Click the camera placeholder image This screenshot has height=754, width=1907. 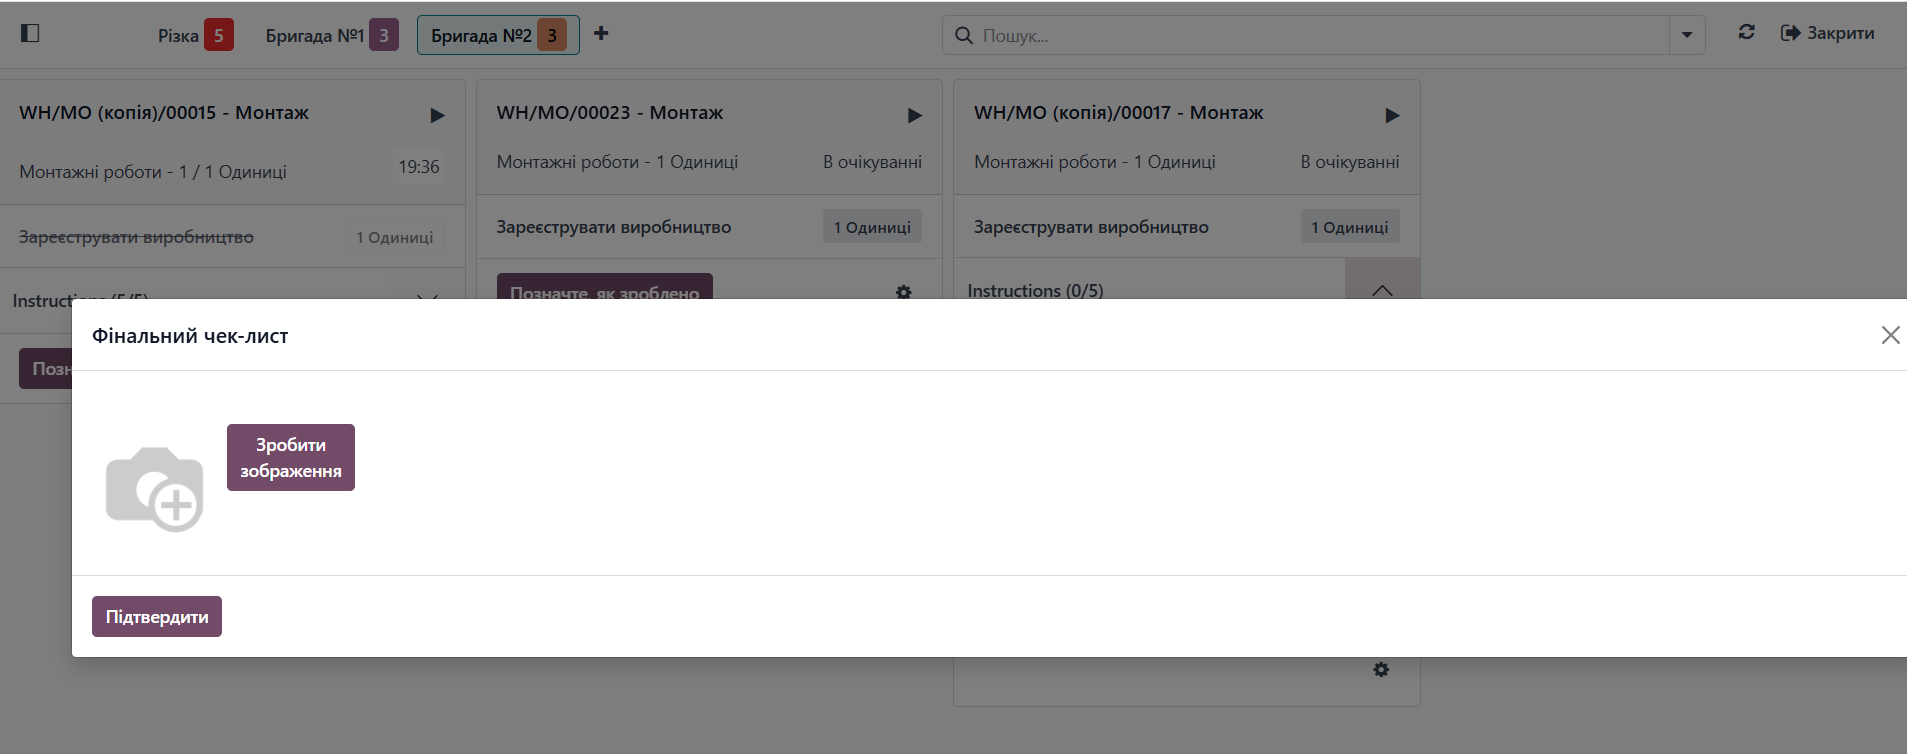click(155, 488)
